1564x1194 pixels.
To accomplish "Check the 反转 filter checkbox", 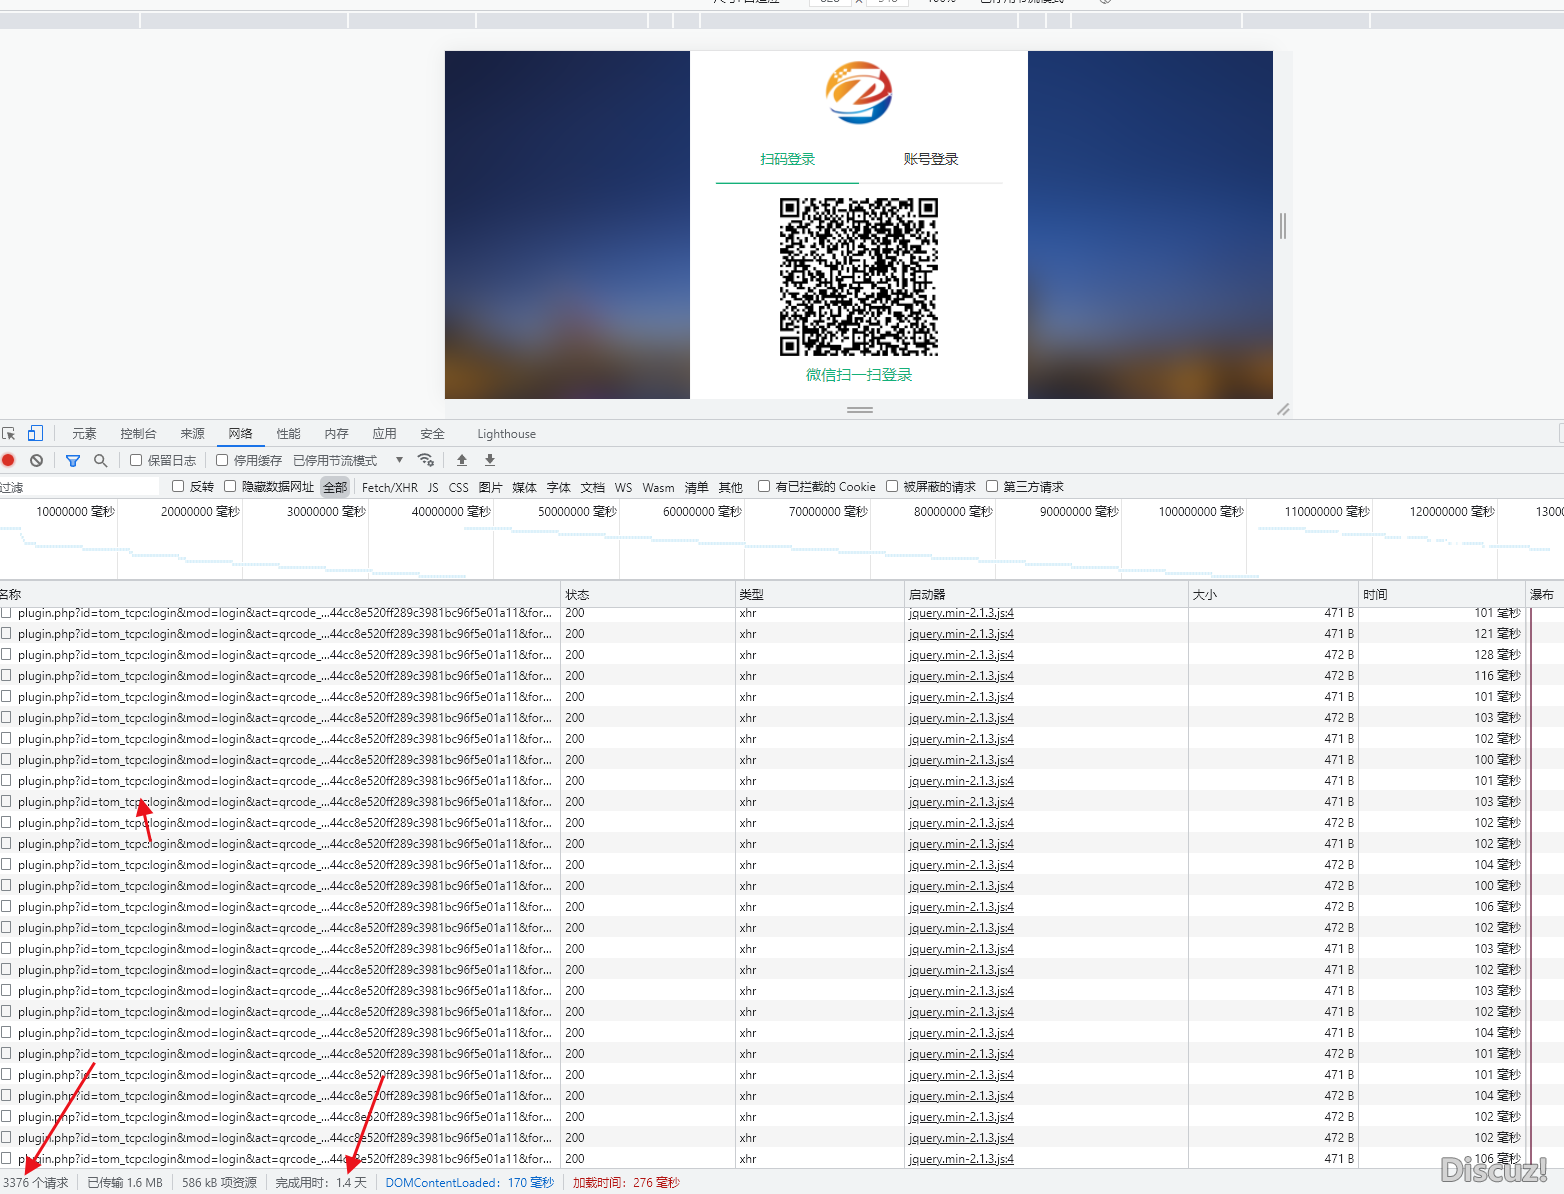I will pyautogui.click(x=178, y=486).
